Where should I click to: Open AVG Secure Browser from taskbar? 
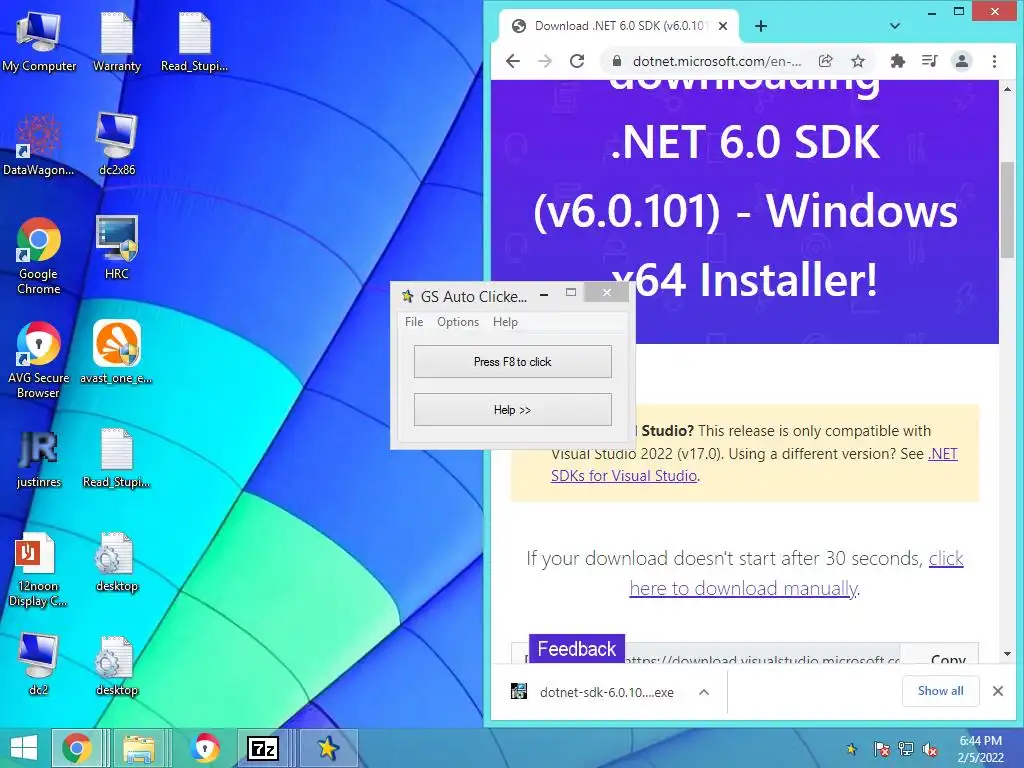[205, 748]
